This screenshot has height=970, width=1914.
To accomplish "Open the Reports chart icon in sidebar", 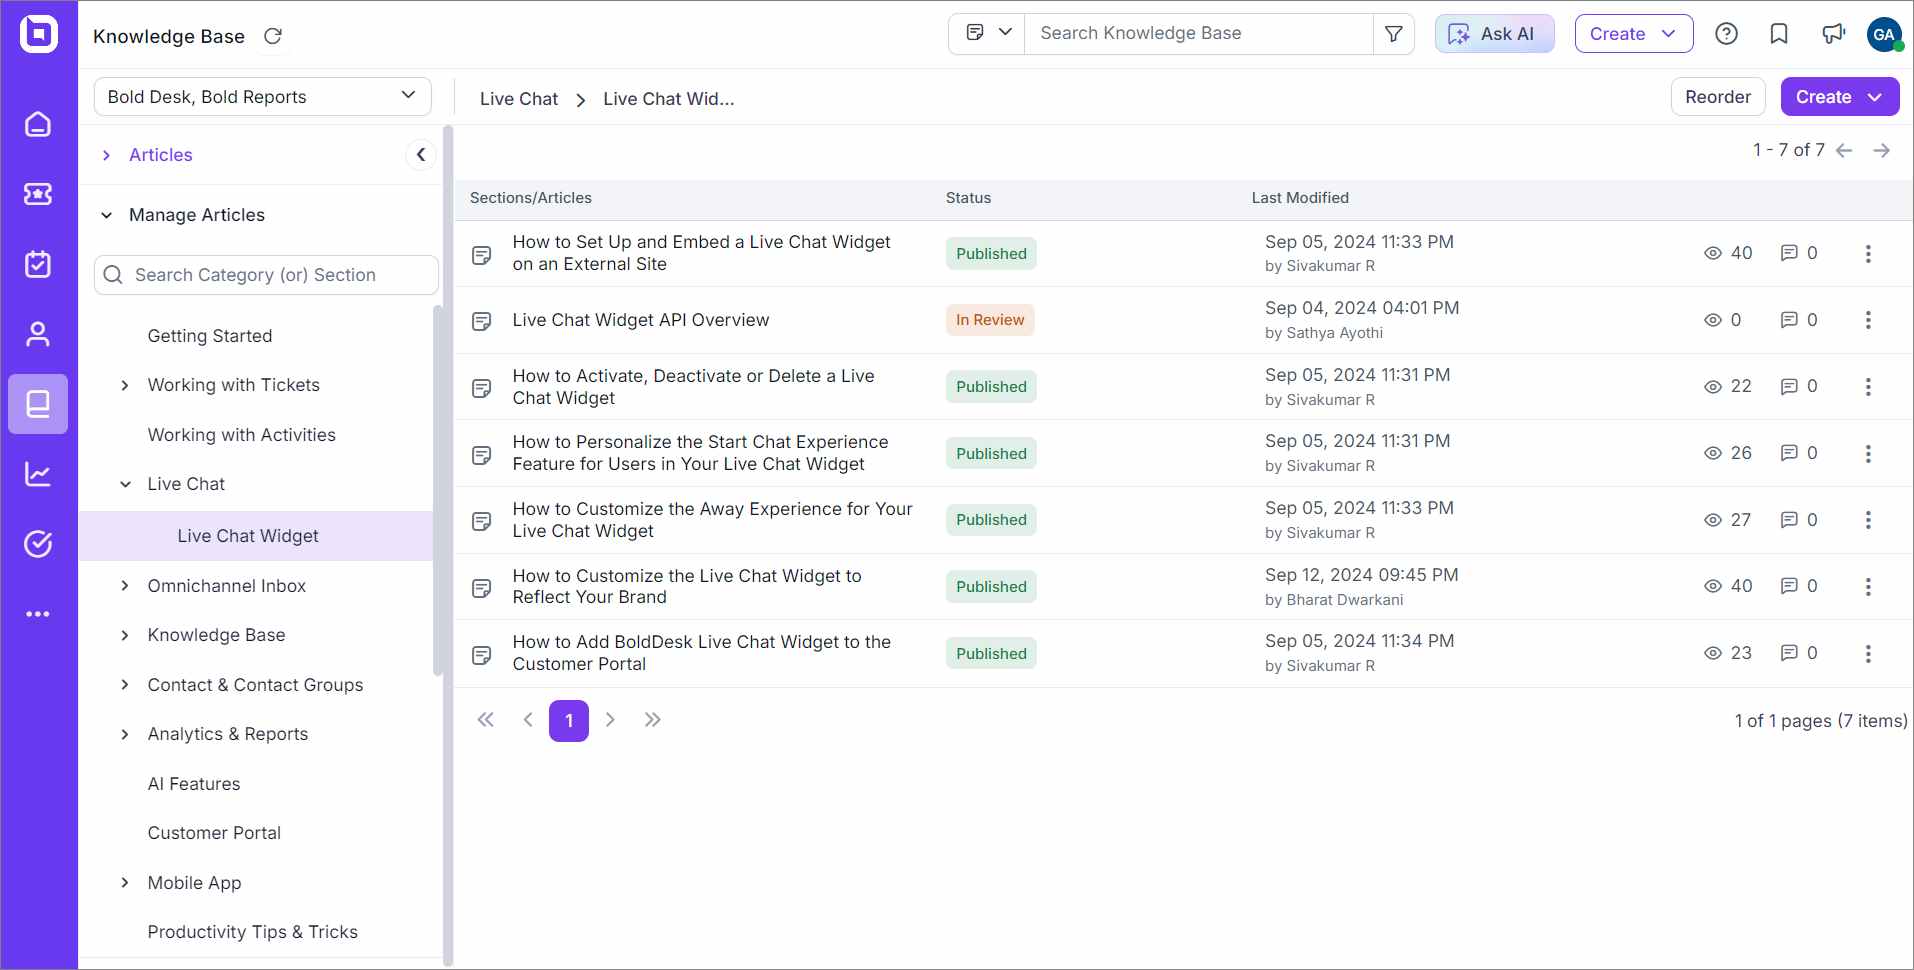I will 38,474.
